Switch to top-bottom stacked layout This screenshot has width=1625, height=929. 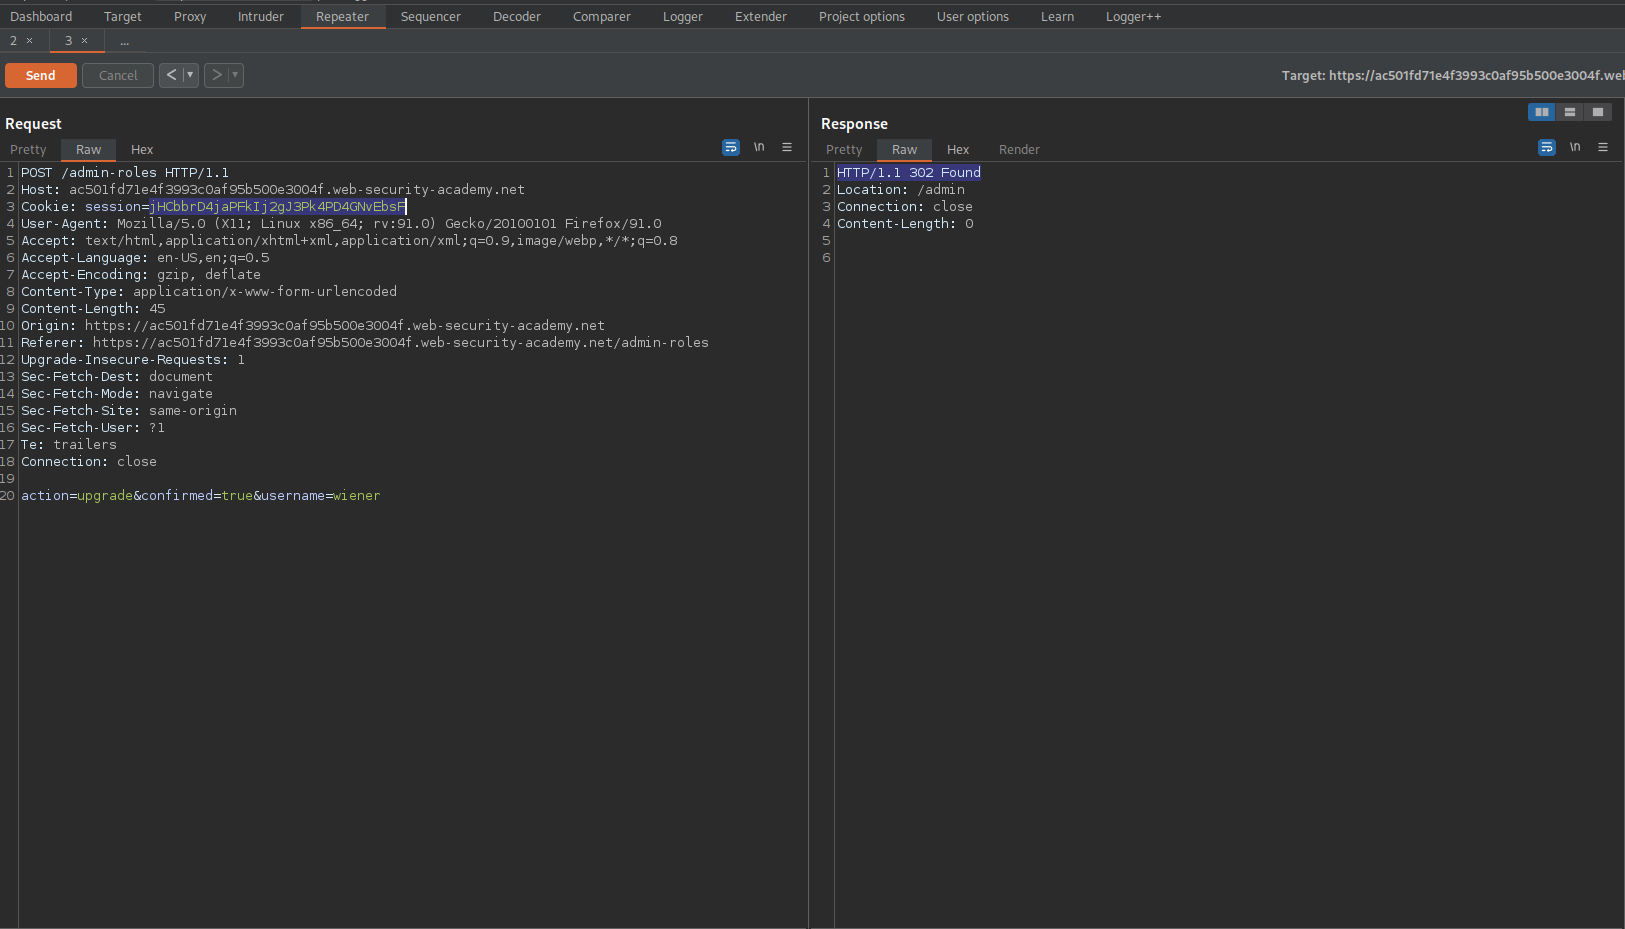click(1570, 112)
